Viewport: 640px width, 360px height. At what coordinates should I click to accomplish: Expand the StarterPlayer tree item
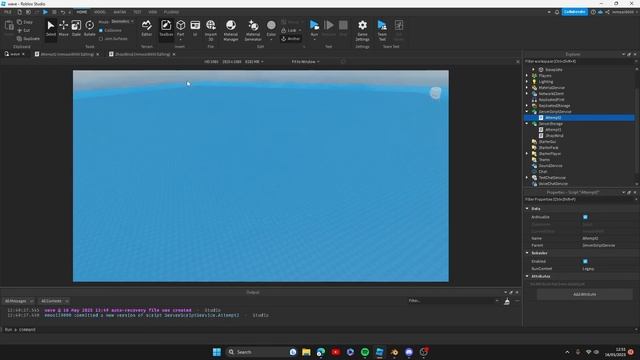527,153
